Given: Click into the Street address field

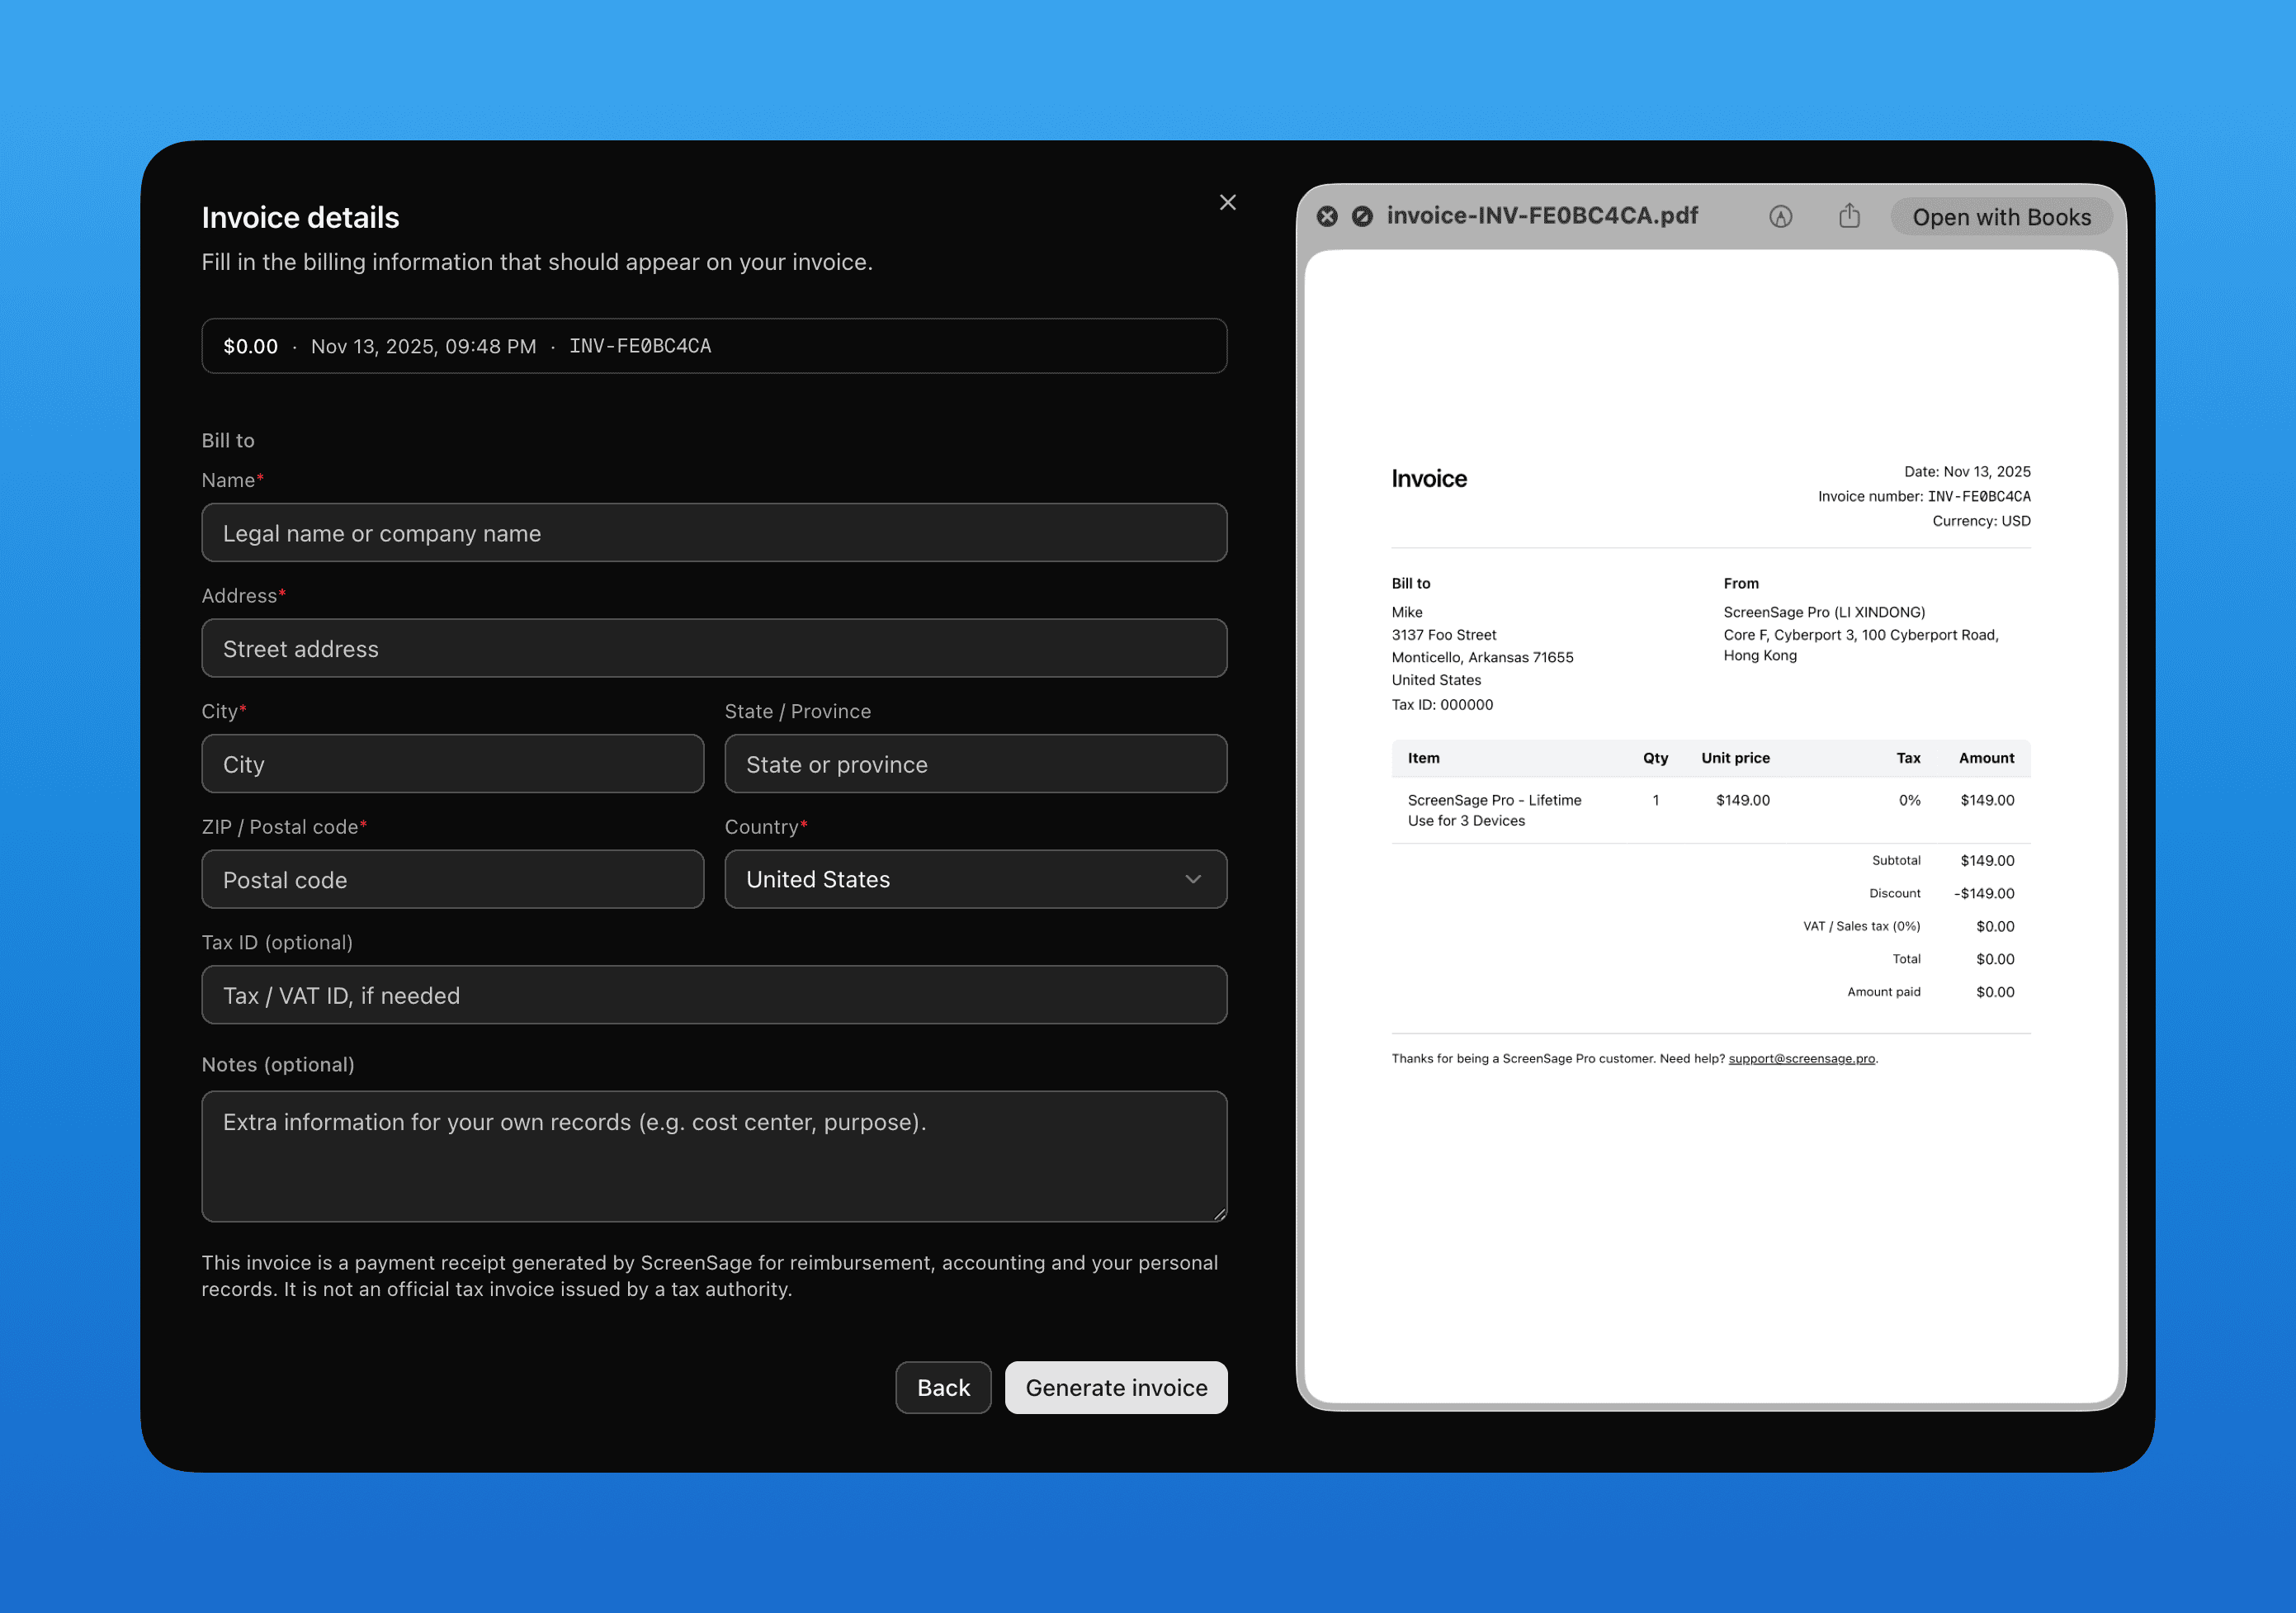Looking at the screenshot, I should [x=713, y=648].
